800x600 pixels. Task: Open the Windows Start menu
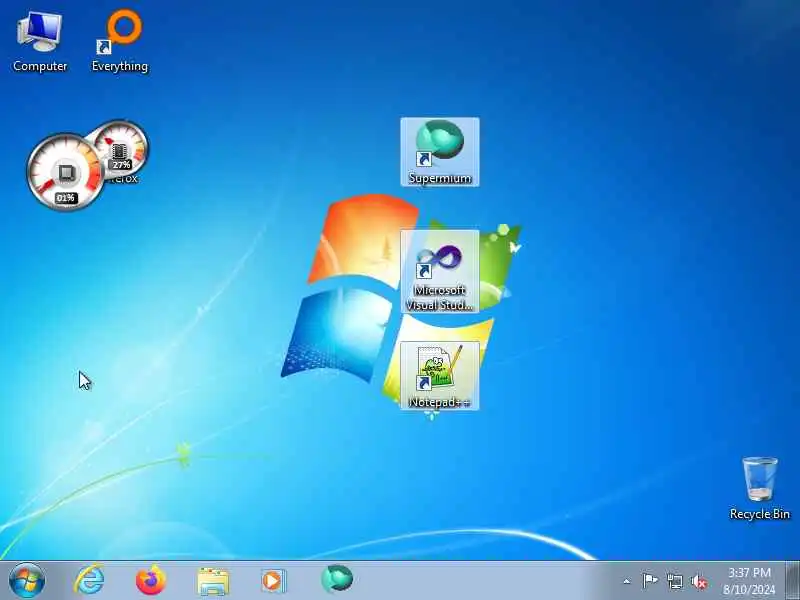tap(27, 580)
